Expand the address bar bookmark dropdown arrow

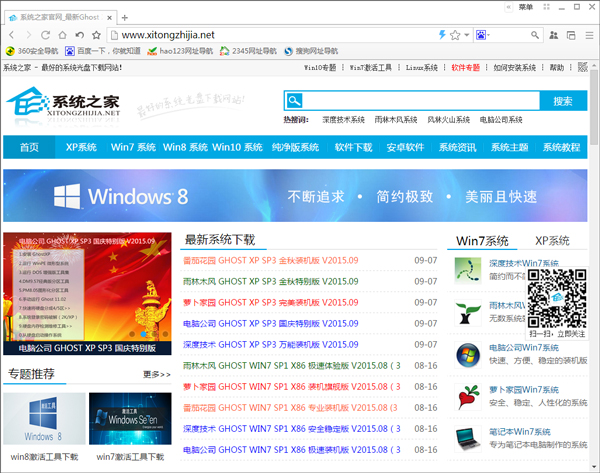pos(467,34)
